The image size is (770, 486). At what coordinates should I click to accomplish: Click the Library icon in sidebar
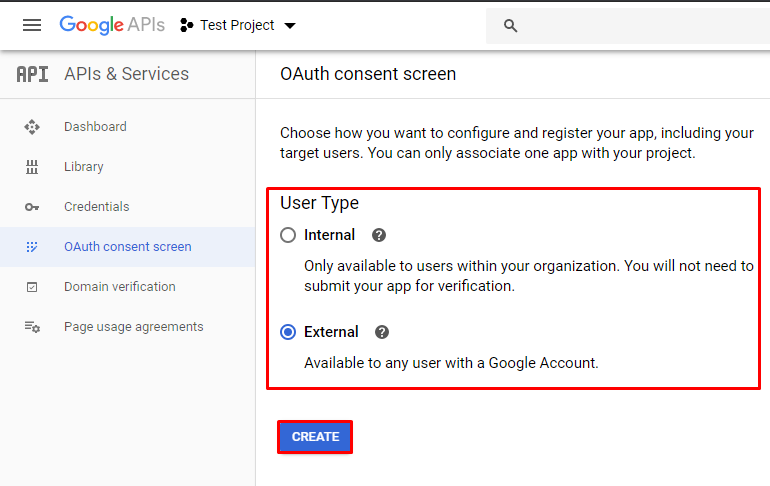click(x=32, y=167)
